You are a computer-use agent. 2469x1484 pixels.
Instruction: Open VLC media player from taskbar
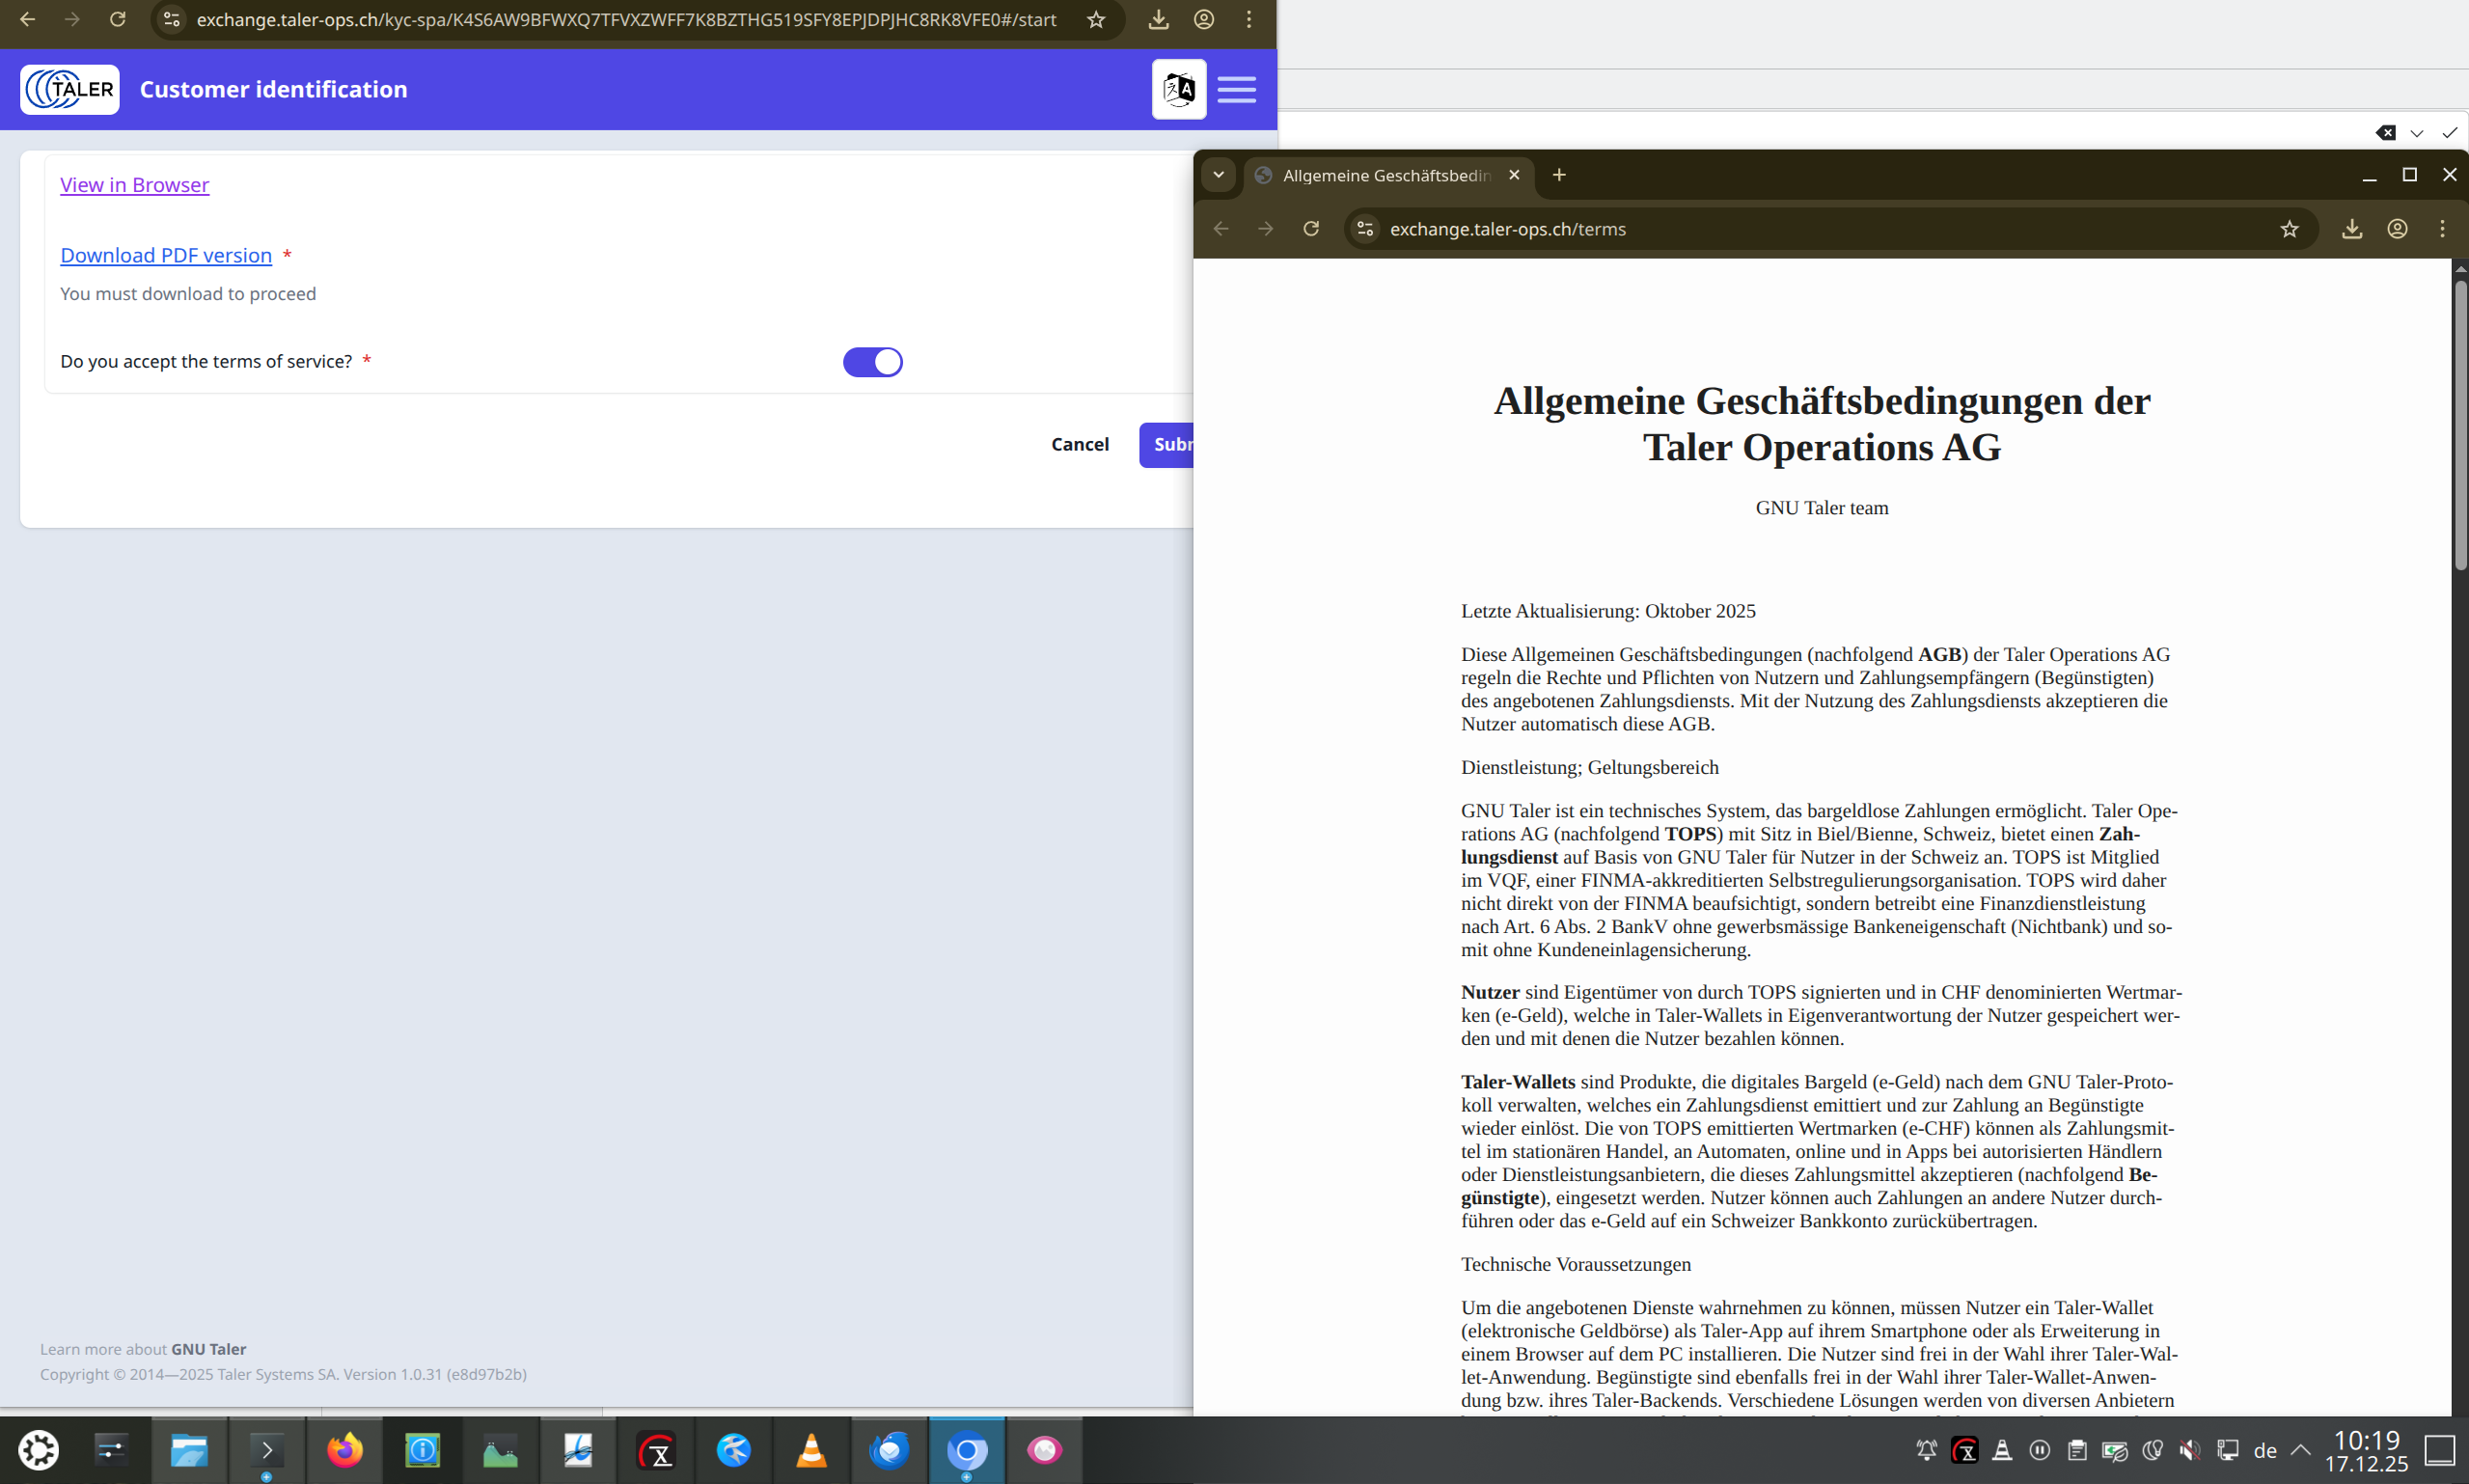(x=811, y=1449)
